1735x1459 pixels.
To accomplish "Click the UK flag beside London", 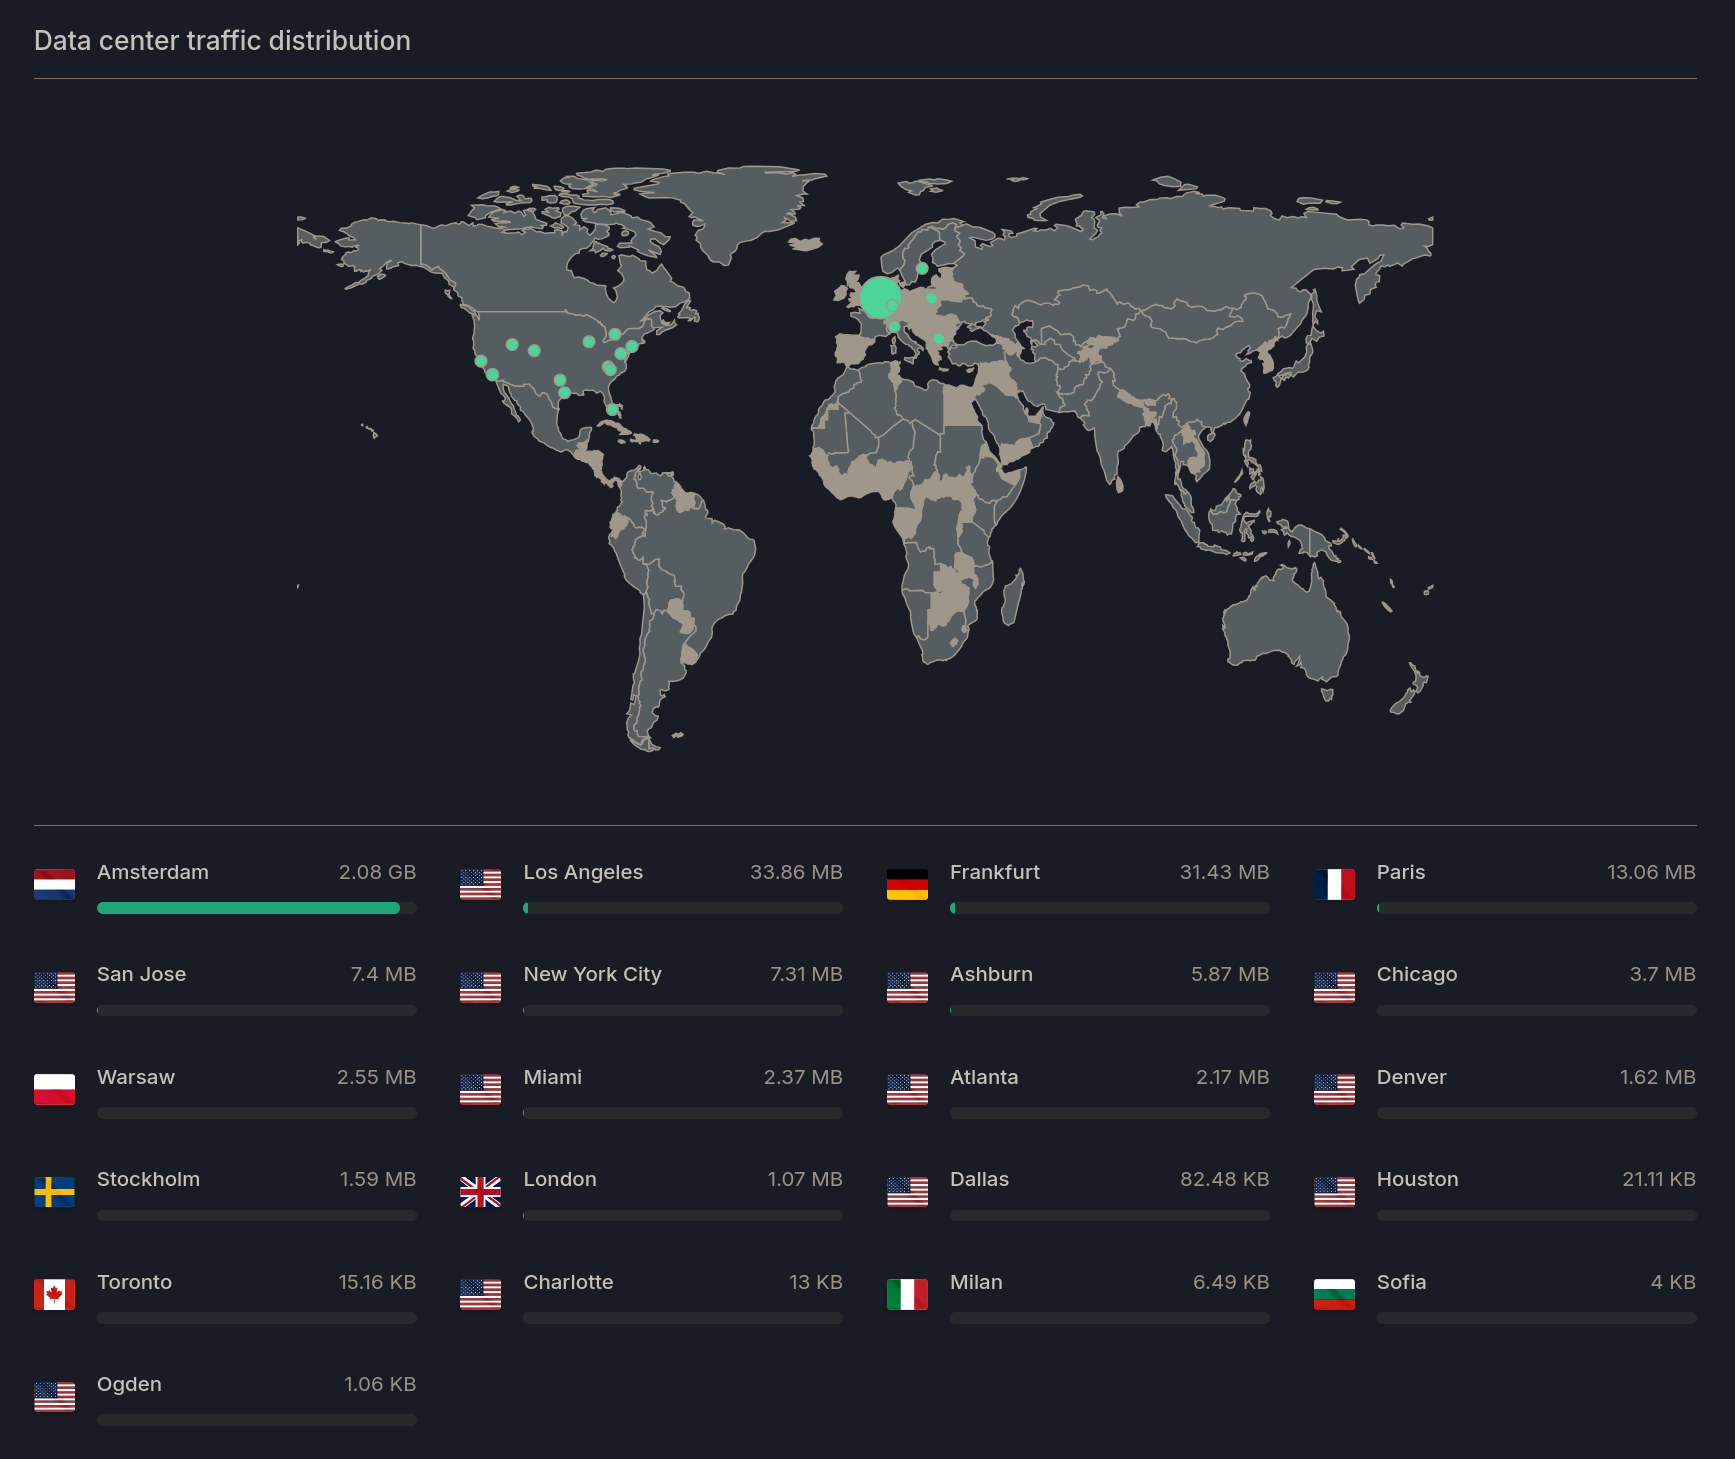I will pyautogui.click(x=480, y=1192).
